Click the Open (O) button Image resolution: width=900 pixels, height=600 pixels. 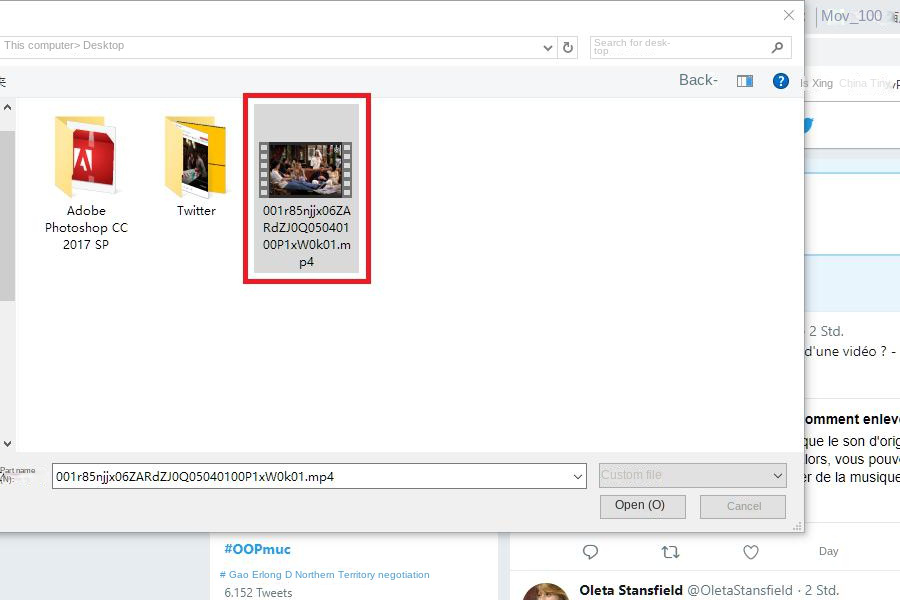(x=642, y=506)
